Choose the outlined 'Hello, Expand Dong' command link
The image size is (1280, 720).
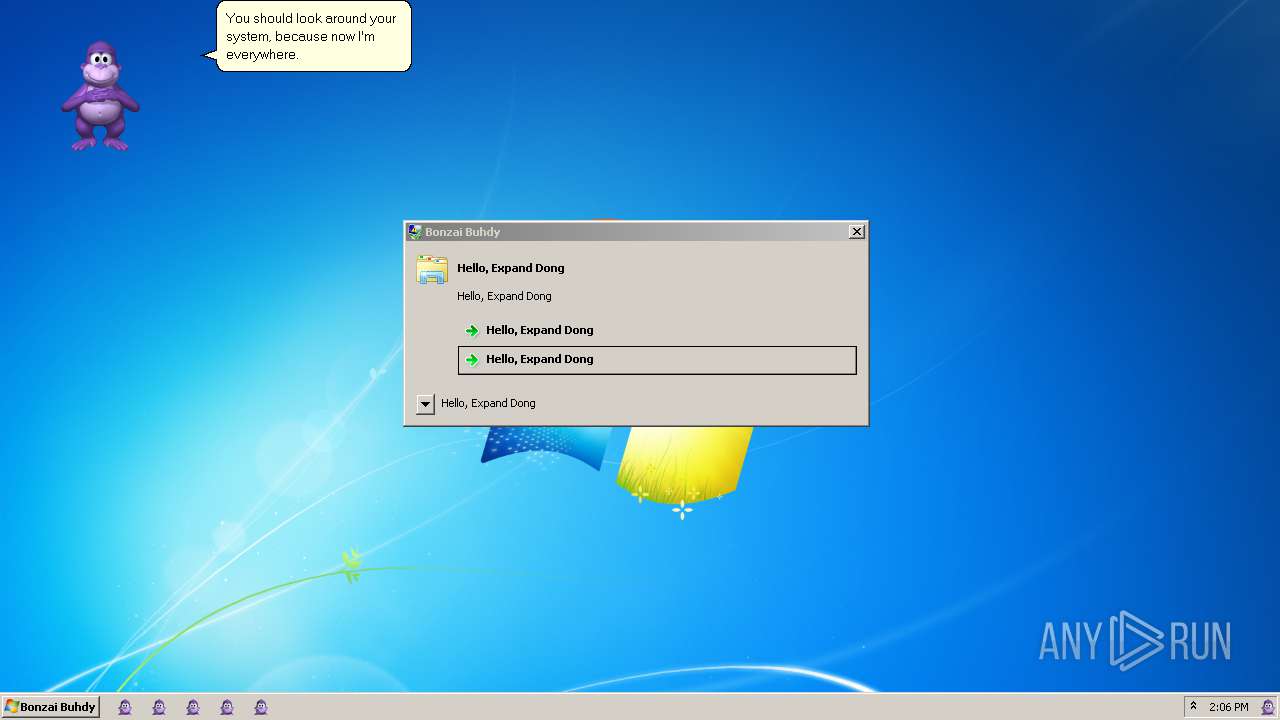pyautogui.click(x=657, y=360)
